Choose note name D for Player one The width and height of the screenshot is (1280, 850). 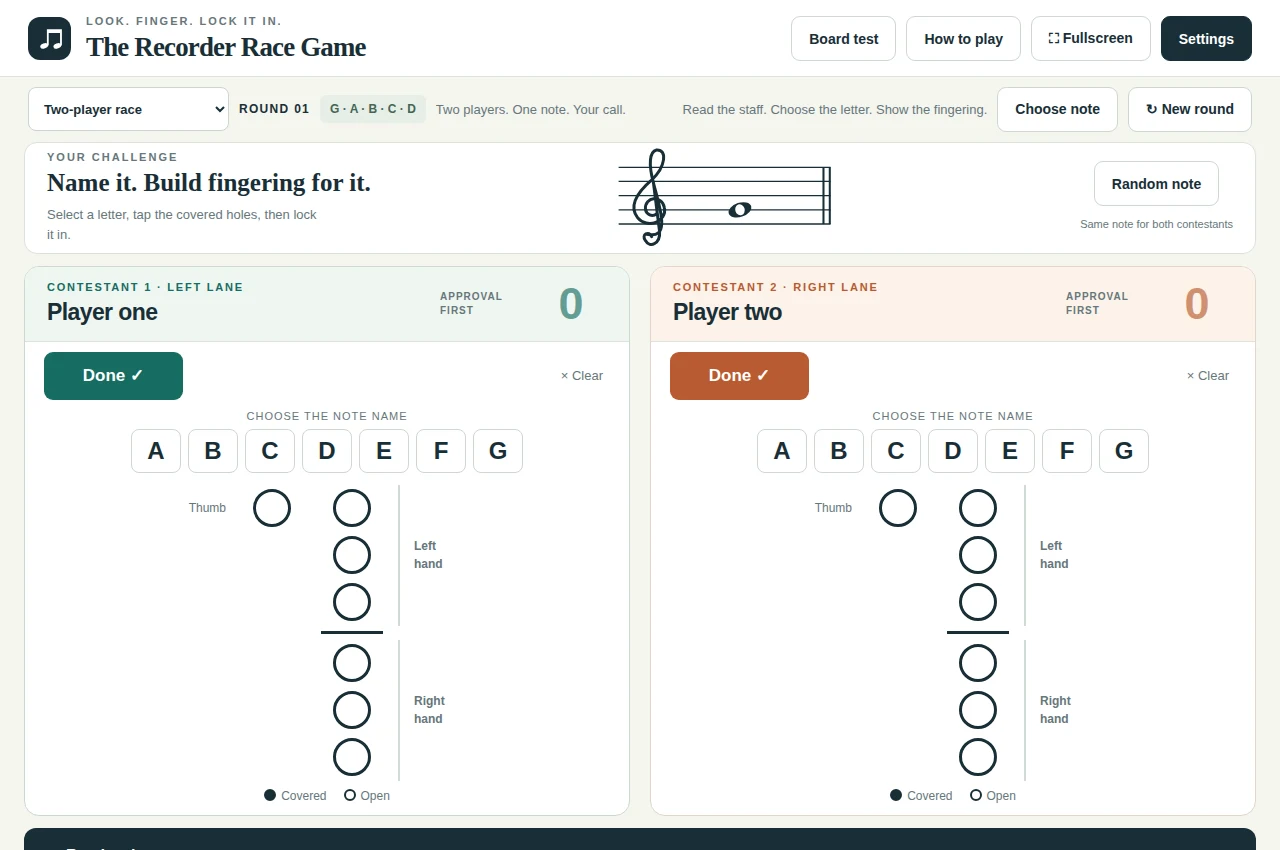coord(327,451)
